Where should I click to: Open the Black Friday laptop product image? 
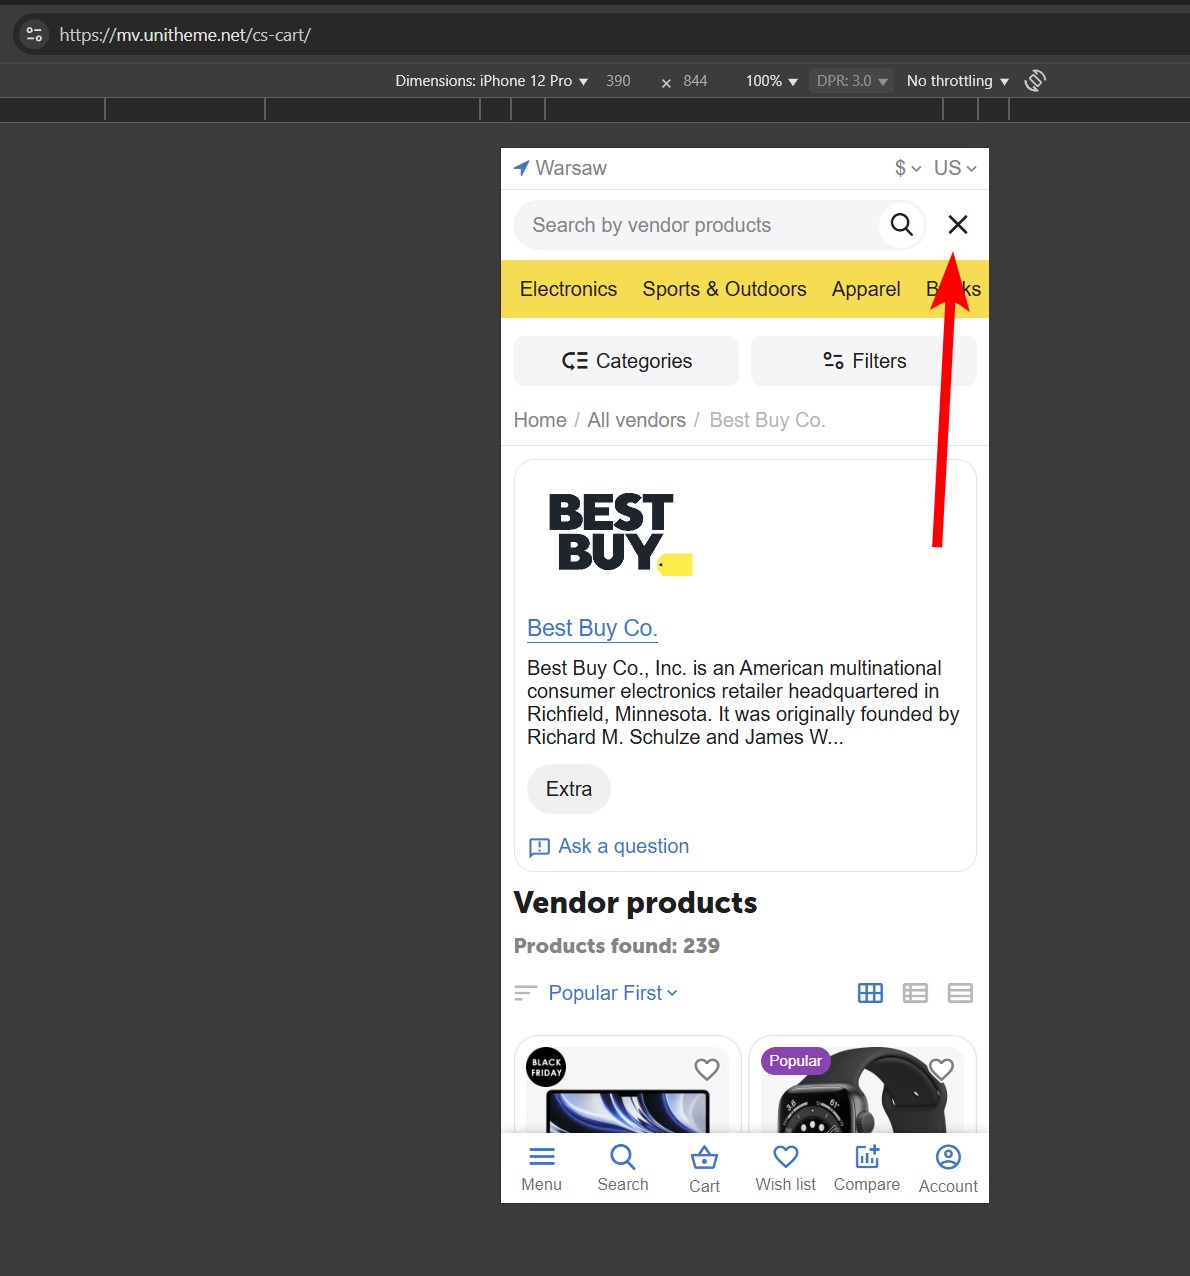pyautogui.click(x=627, y=1090)
